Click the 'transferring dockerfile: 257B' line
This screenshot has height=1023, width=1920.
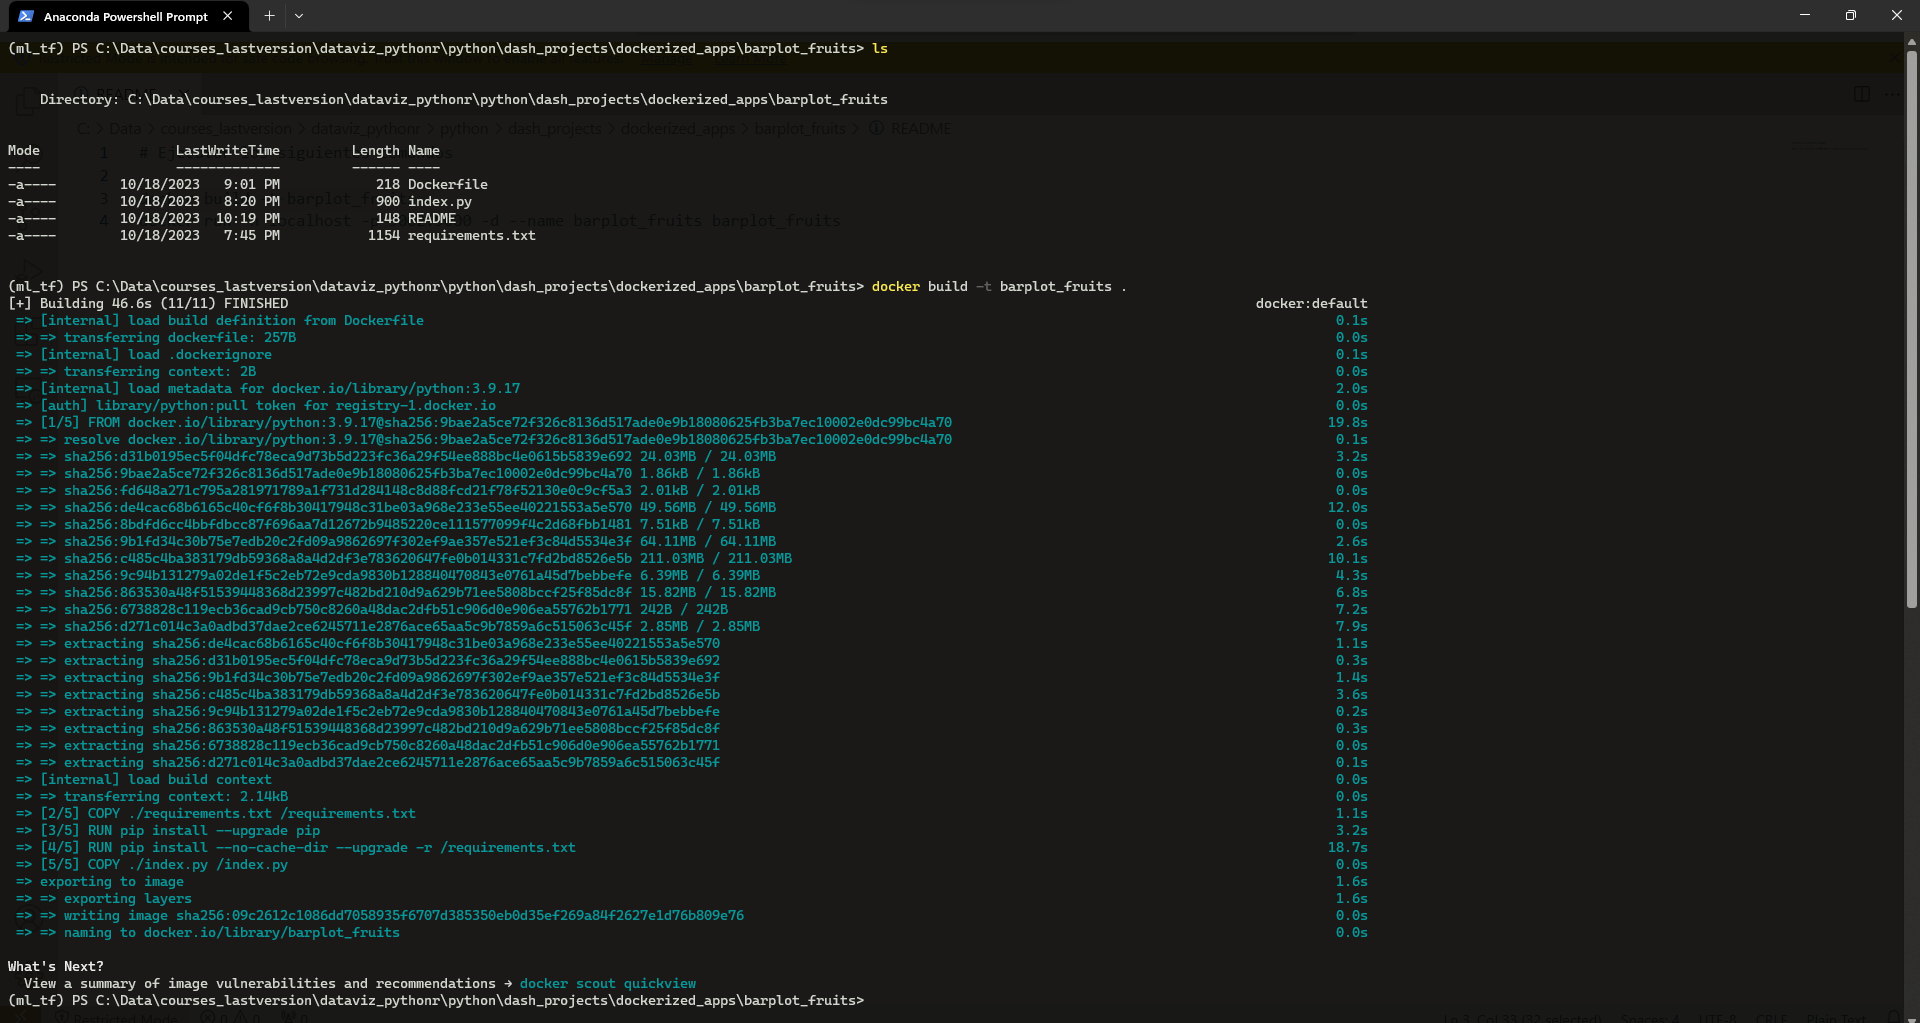(156, 337)
